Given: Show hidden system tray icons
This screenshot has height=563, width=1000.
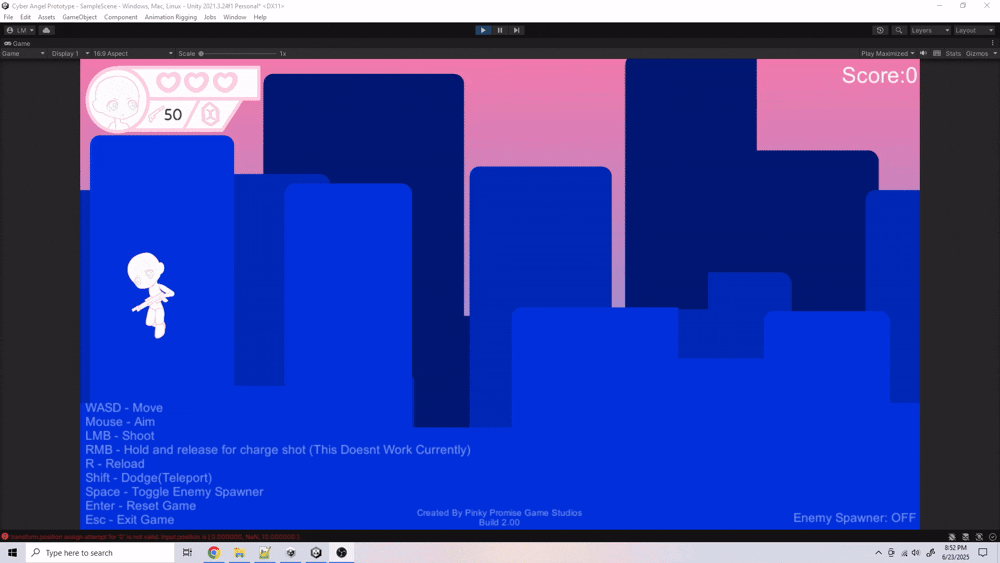Looking at the screenshot, I should point(878,553).
